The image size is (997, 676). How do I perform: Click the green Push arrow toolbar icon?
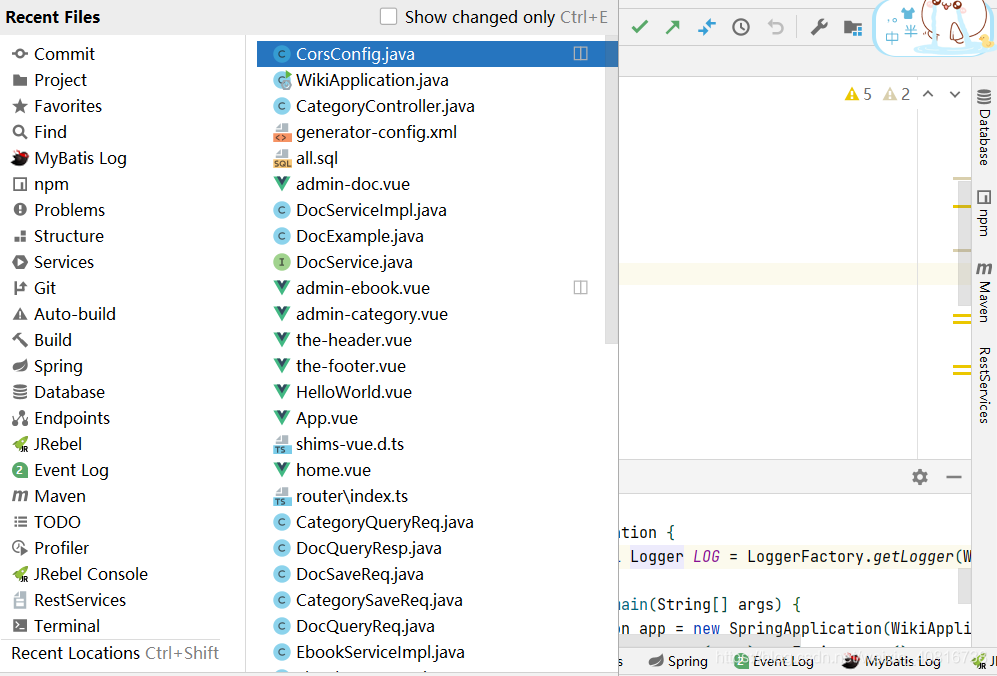coord(673,27)
